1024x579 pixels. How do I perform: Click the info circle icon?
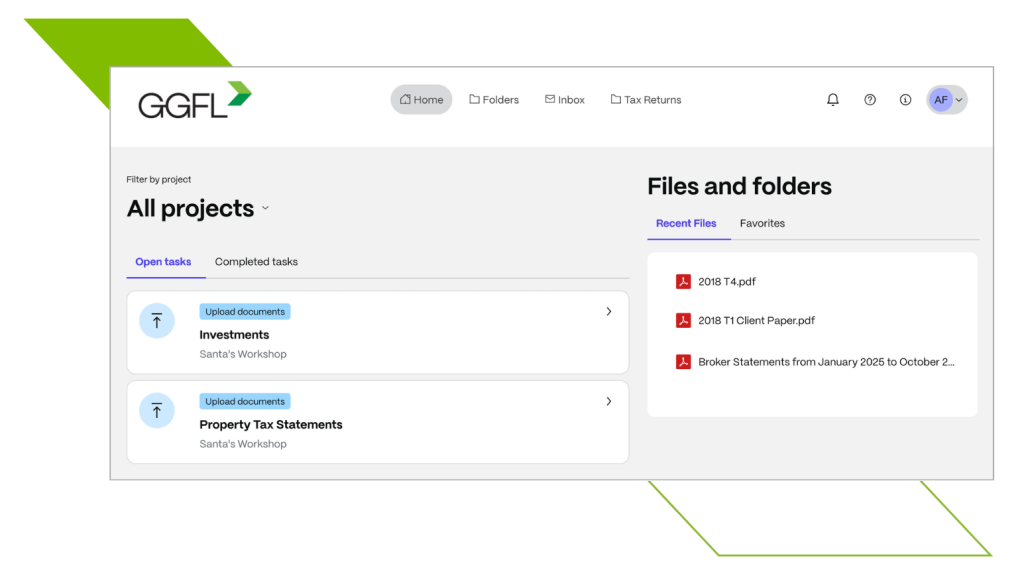(x=905, y=100)
